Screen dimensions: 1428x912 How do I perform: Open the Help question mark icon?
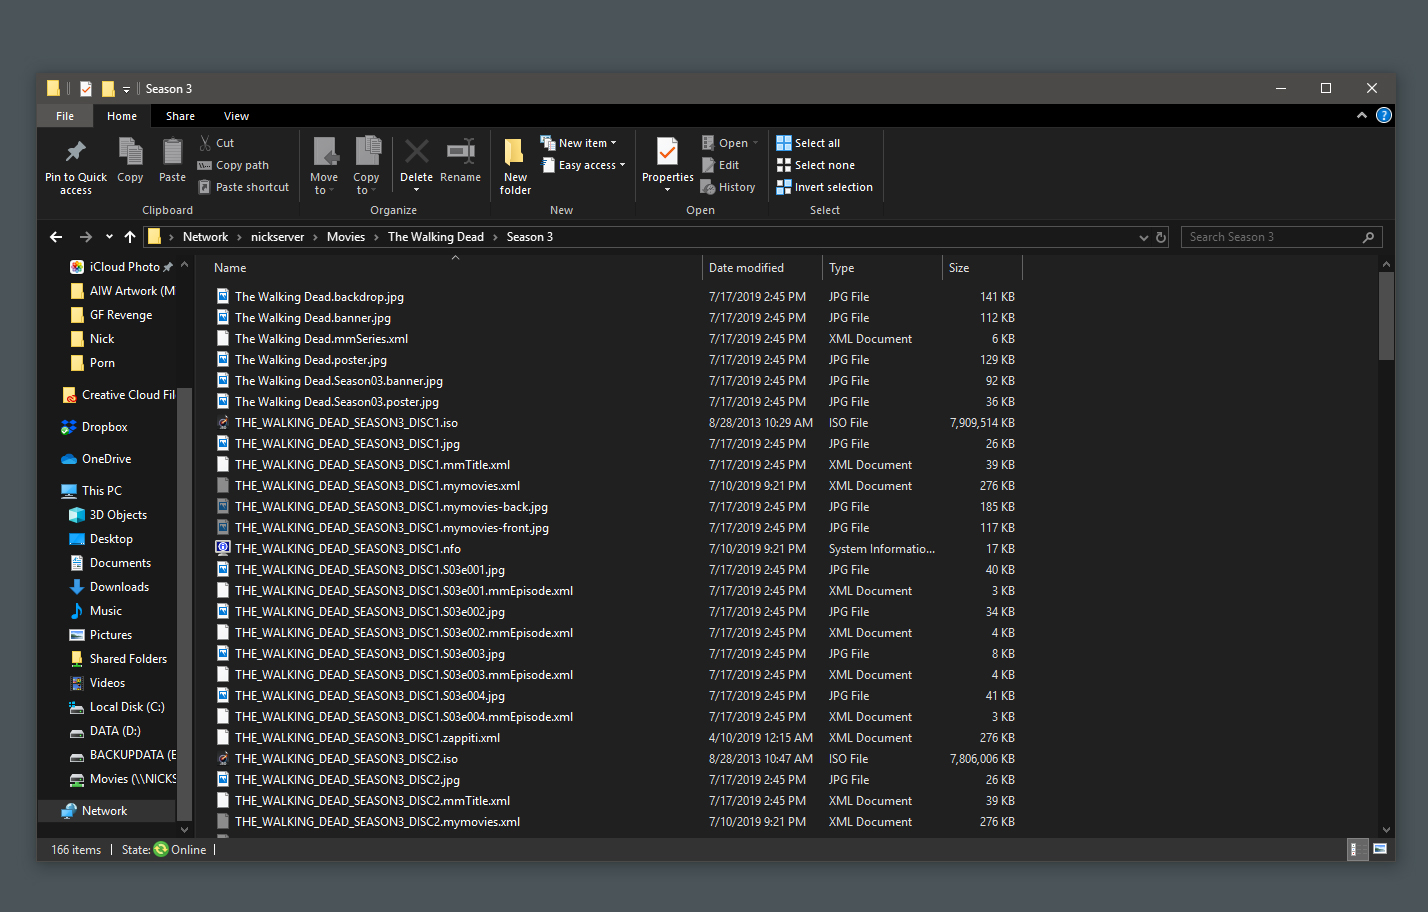coord(1384,116)
